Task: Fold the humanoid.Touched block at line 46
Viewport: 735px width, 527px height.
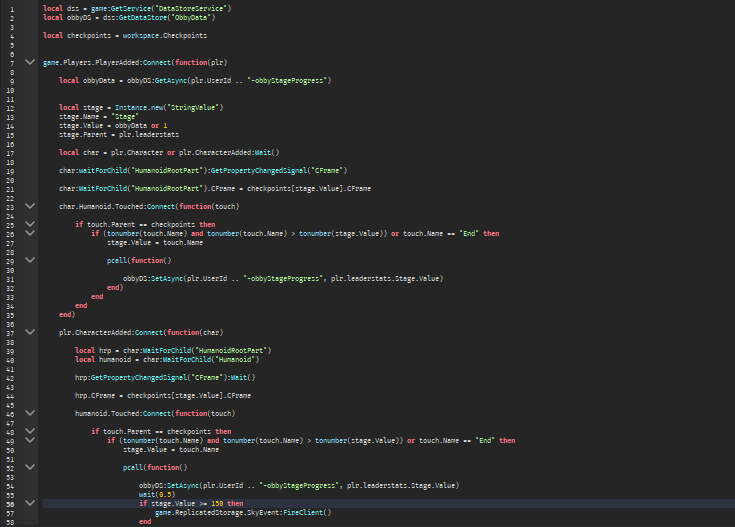Action: click(30, 413)
